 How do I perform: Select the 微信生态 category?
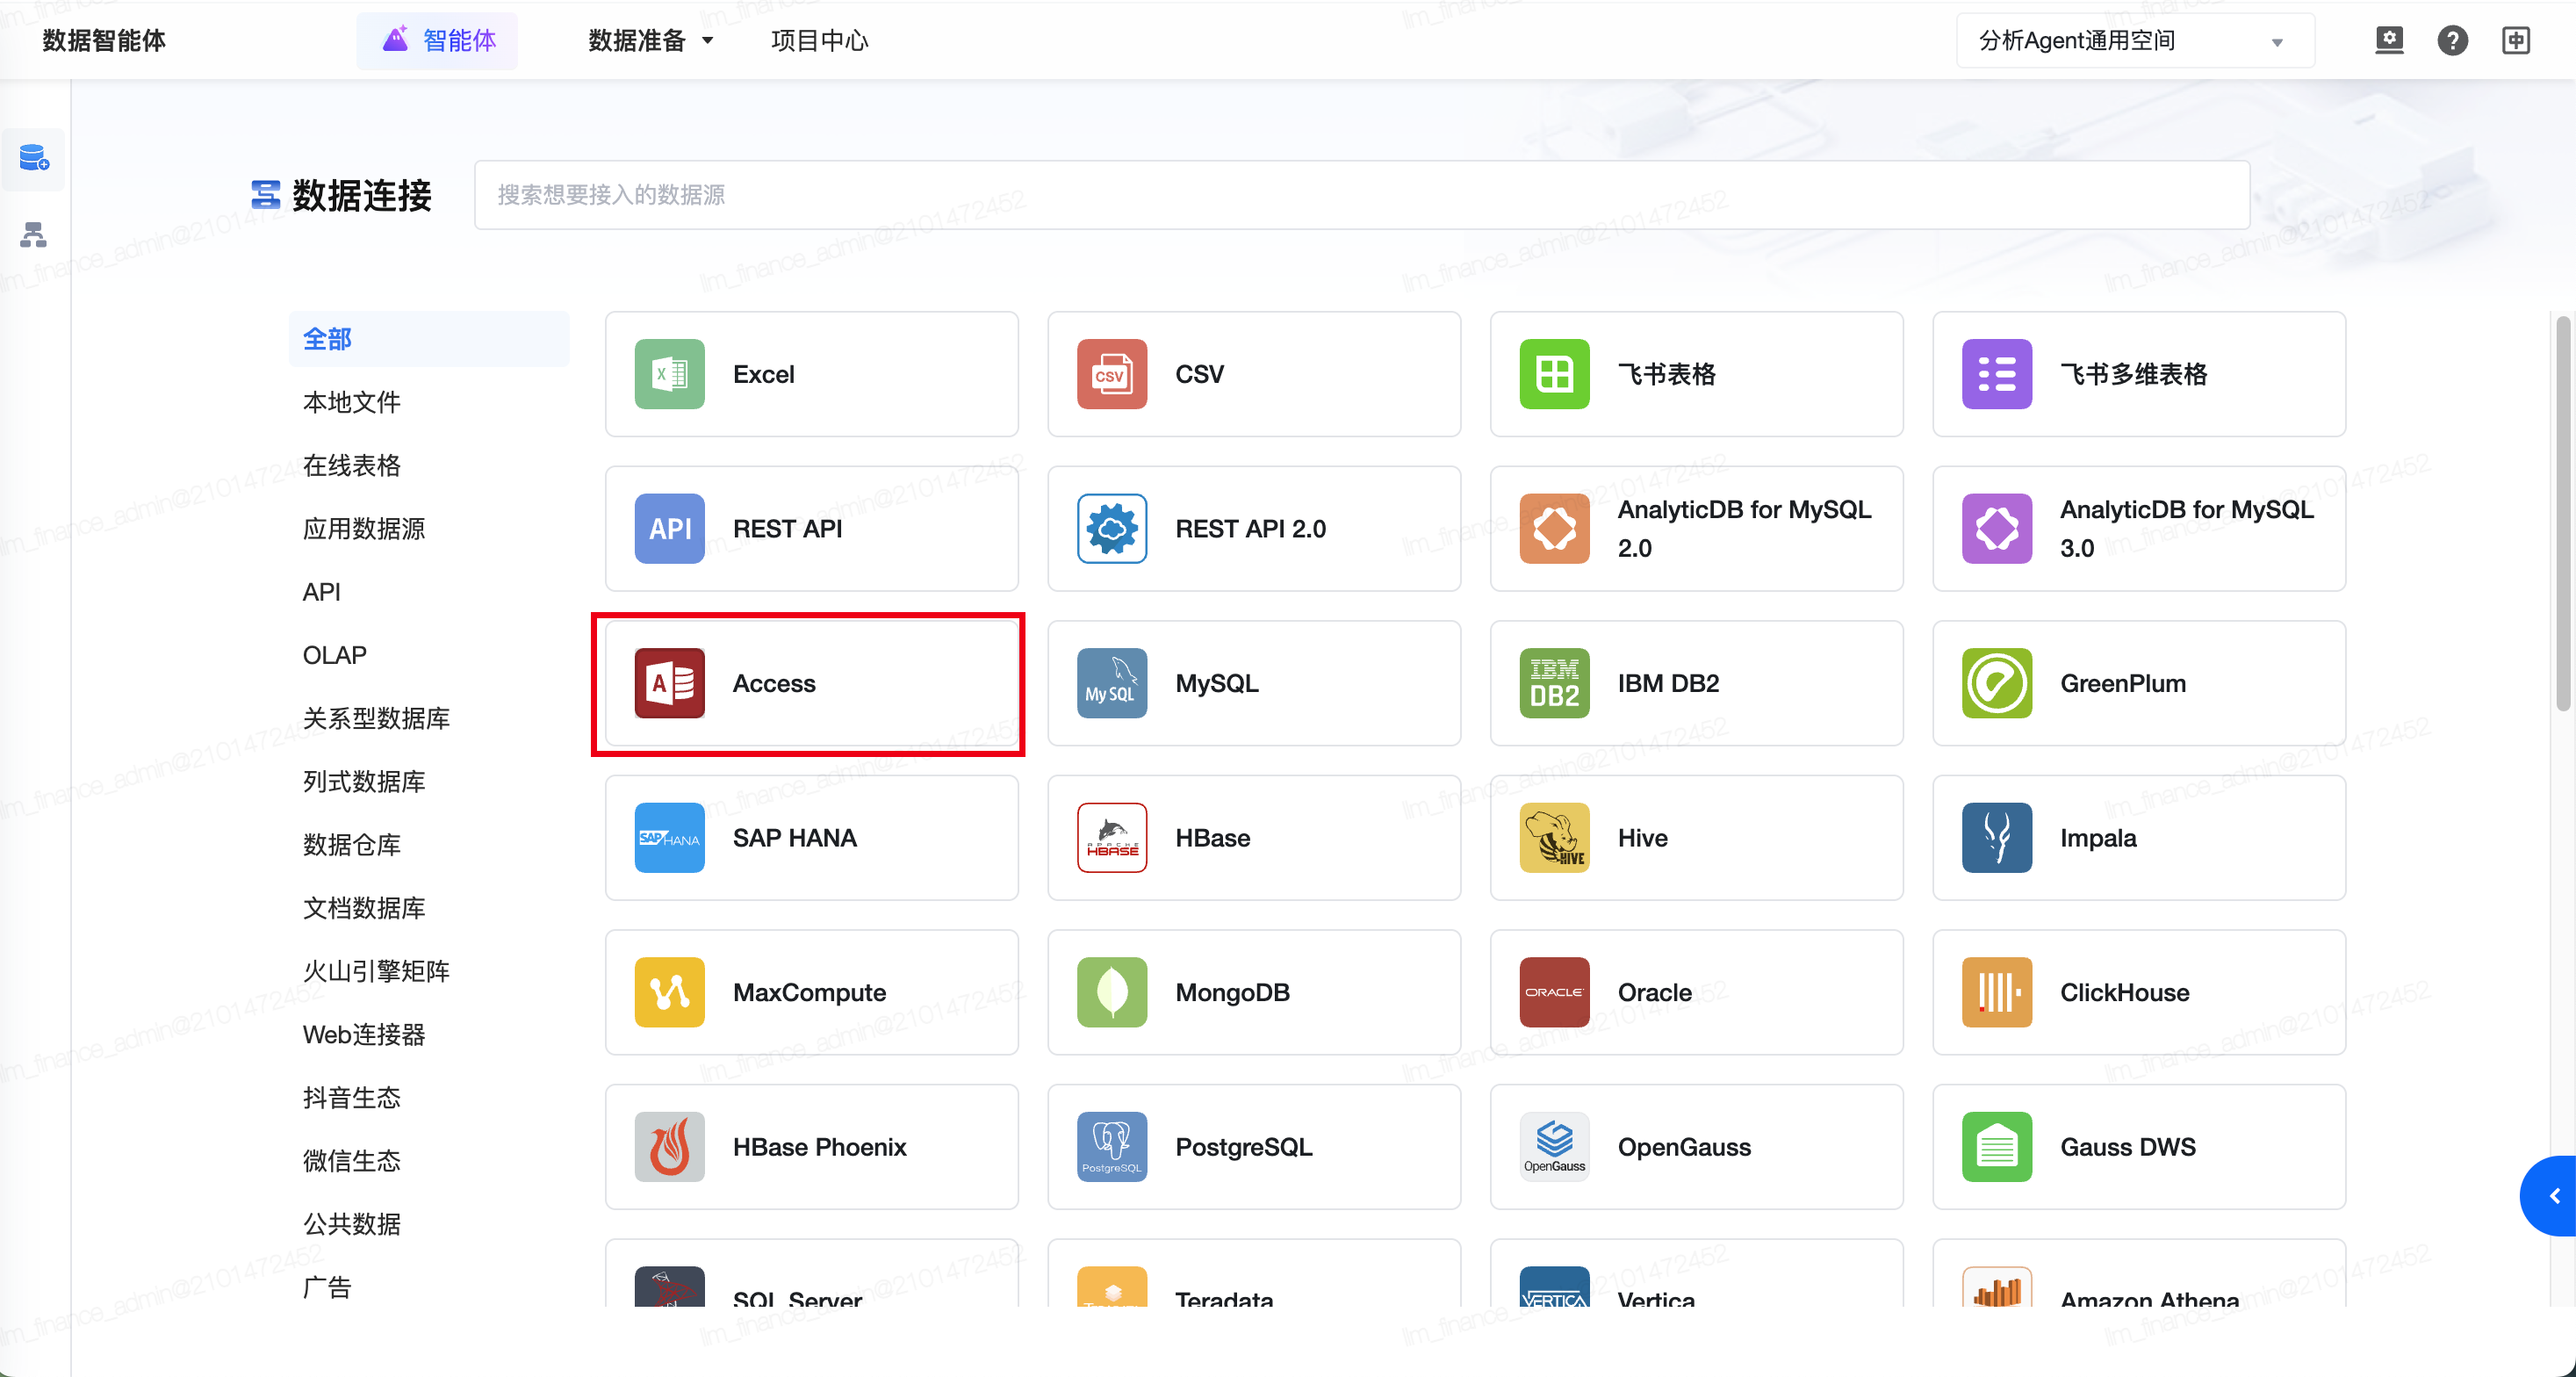351,1161
